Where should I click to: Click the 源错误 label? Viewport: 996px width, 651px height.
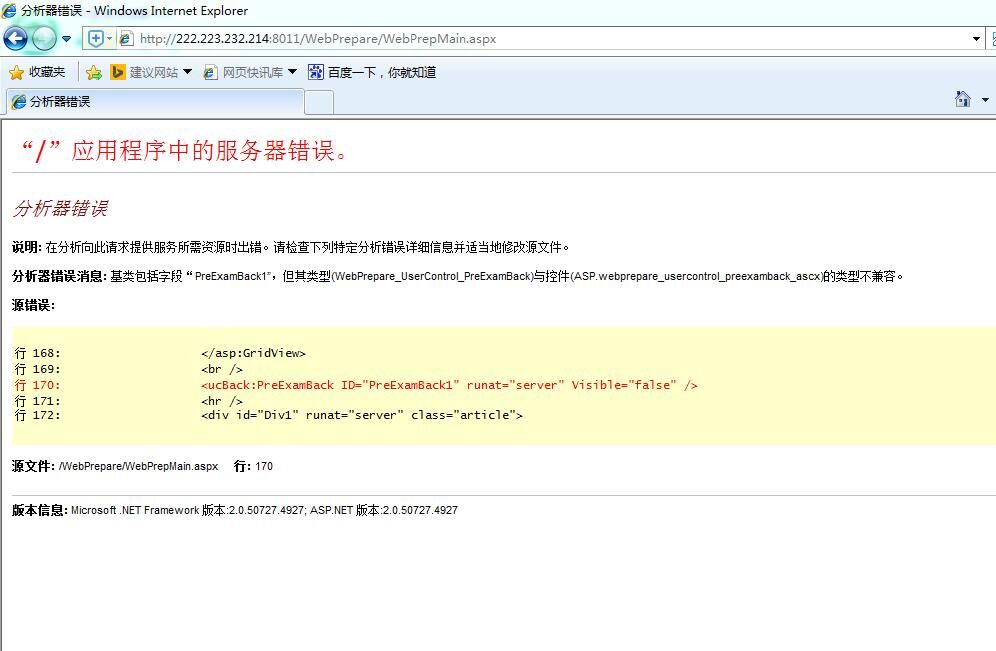tap(33, 305)
